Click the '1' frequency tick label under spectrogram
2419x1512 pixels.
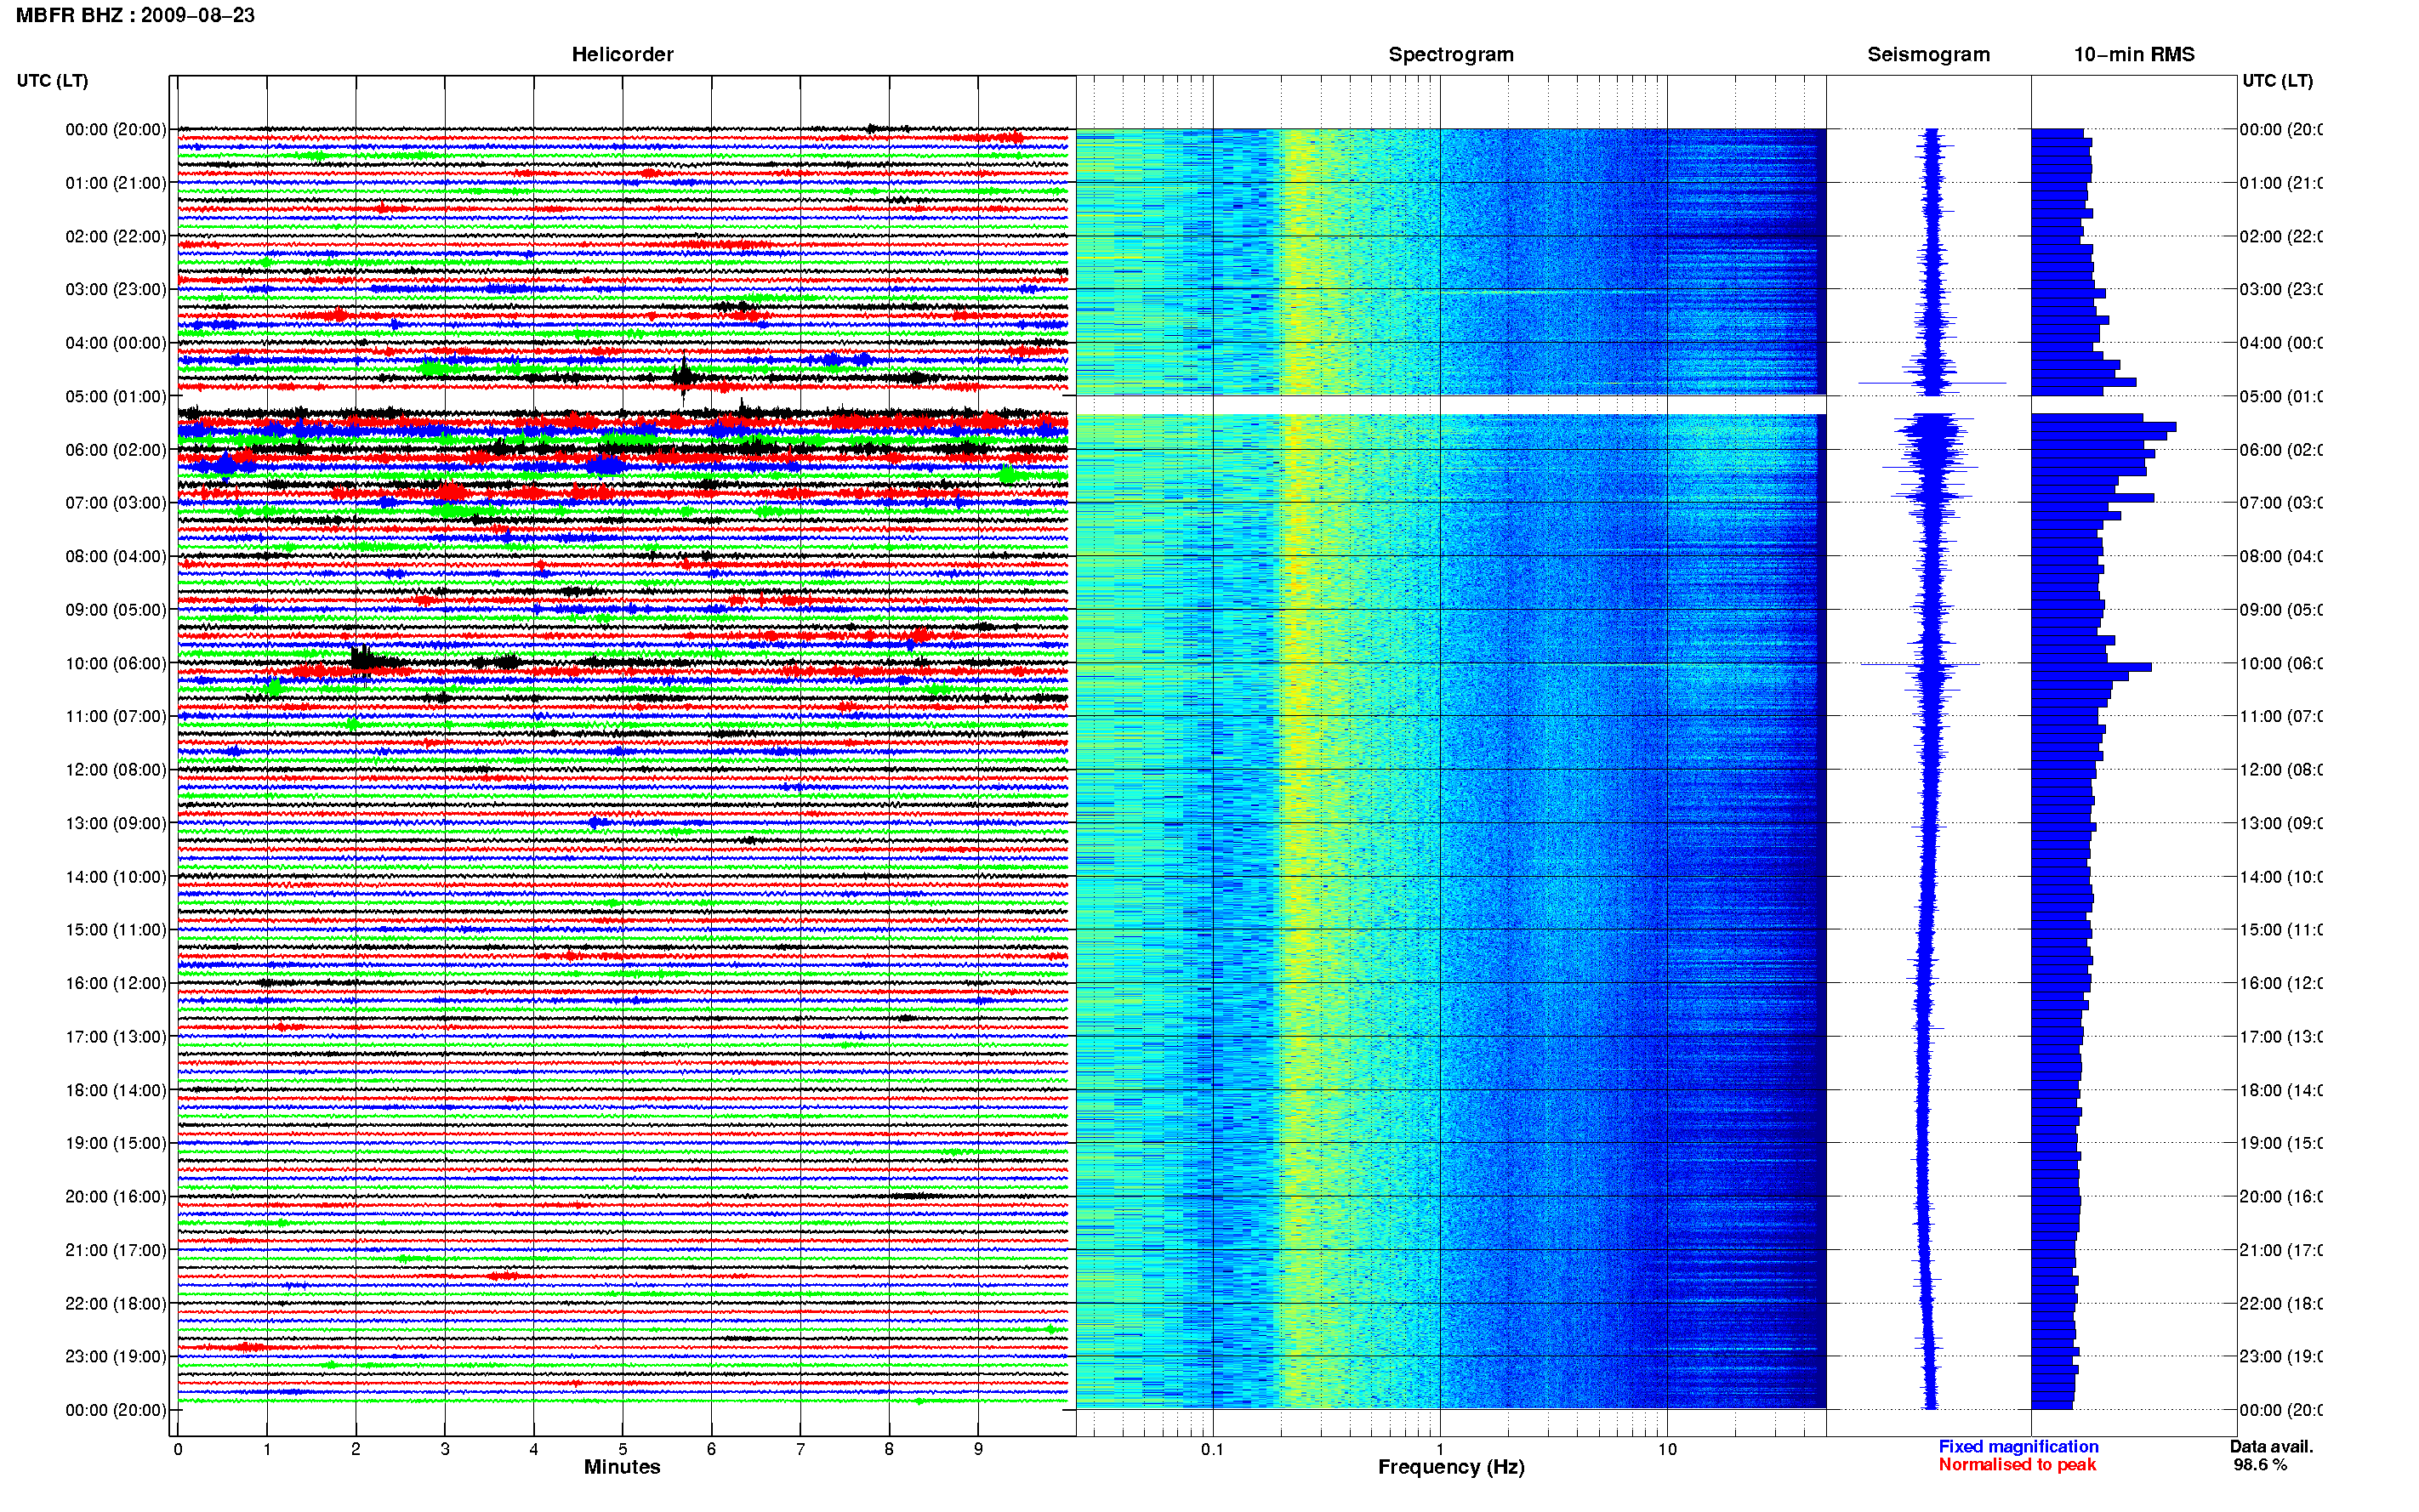pyautogui.click(x=1440, y=1449)
